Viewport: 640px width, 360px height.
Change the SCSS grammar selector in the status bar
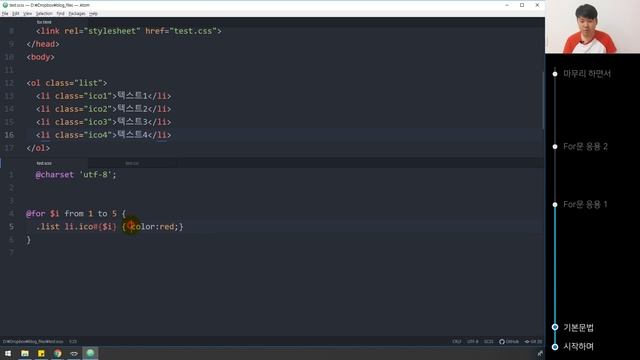point(489,342)
